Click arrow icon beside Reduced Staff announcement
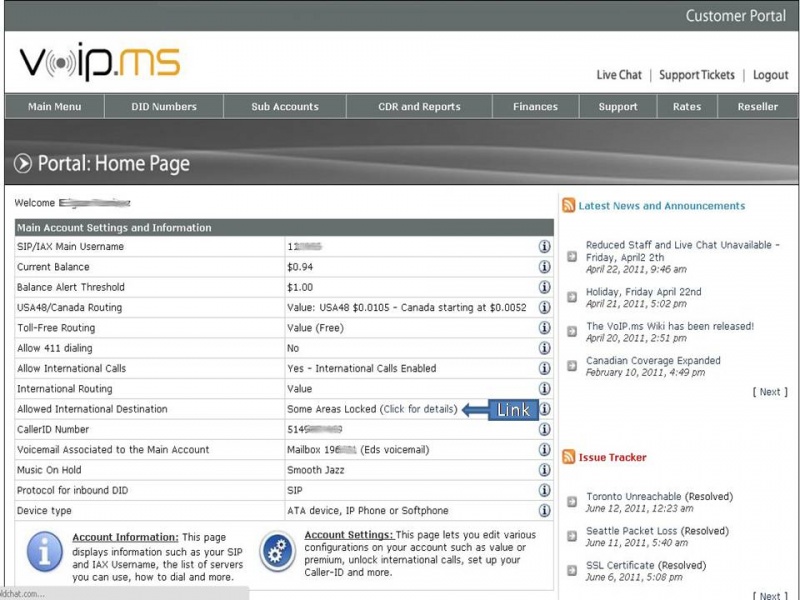 [x=572, y=256]
